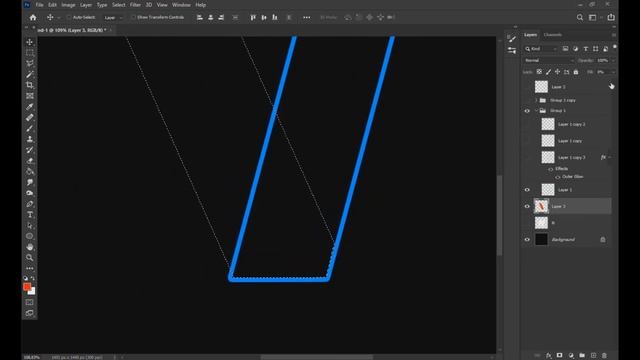640x360 pixels.
Task: Select the Frame tool
Action: coord(30,96)
